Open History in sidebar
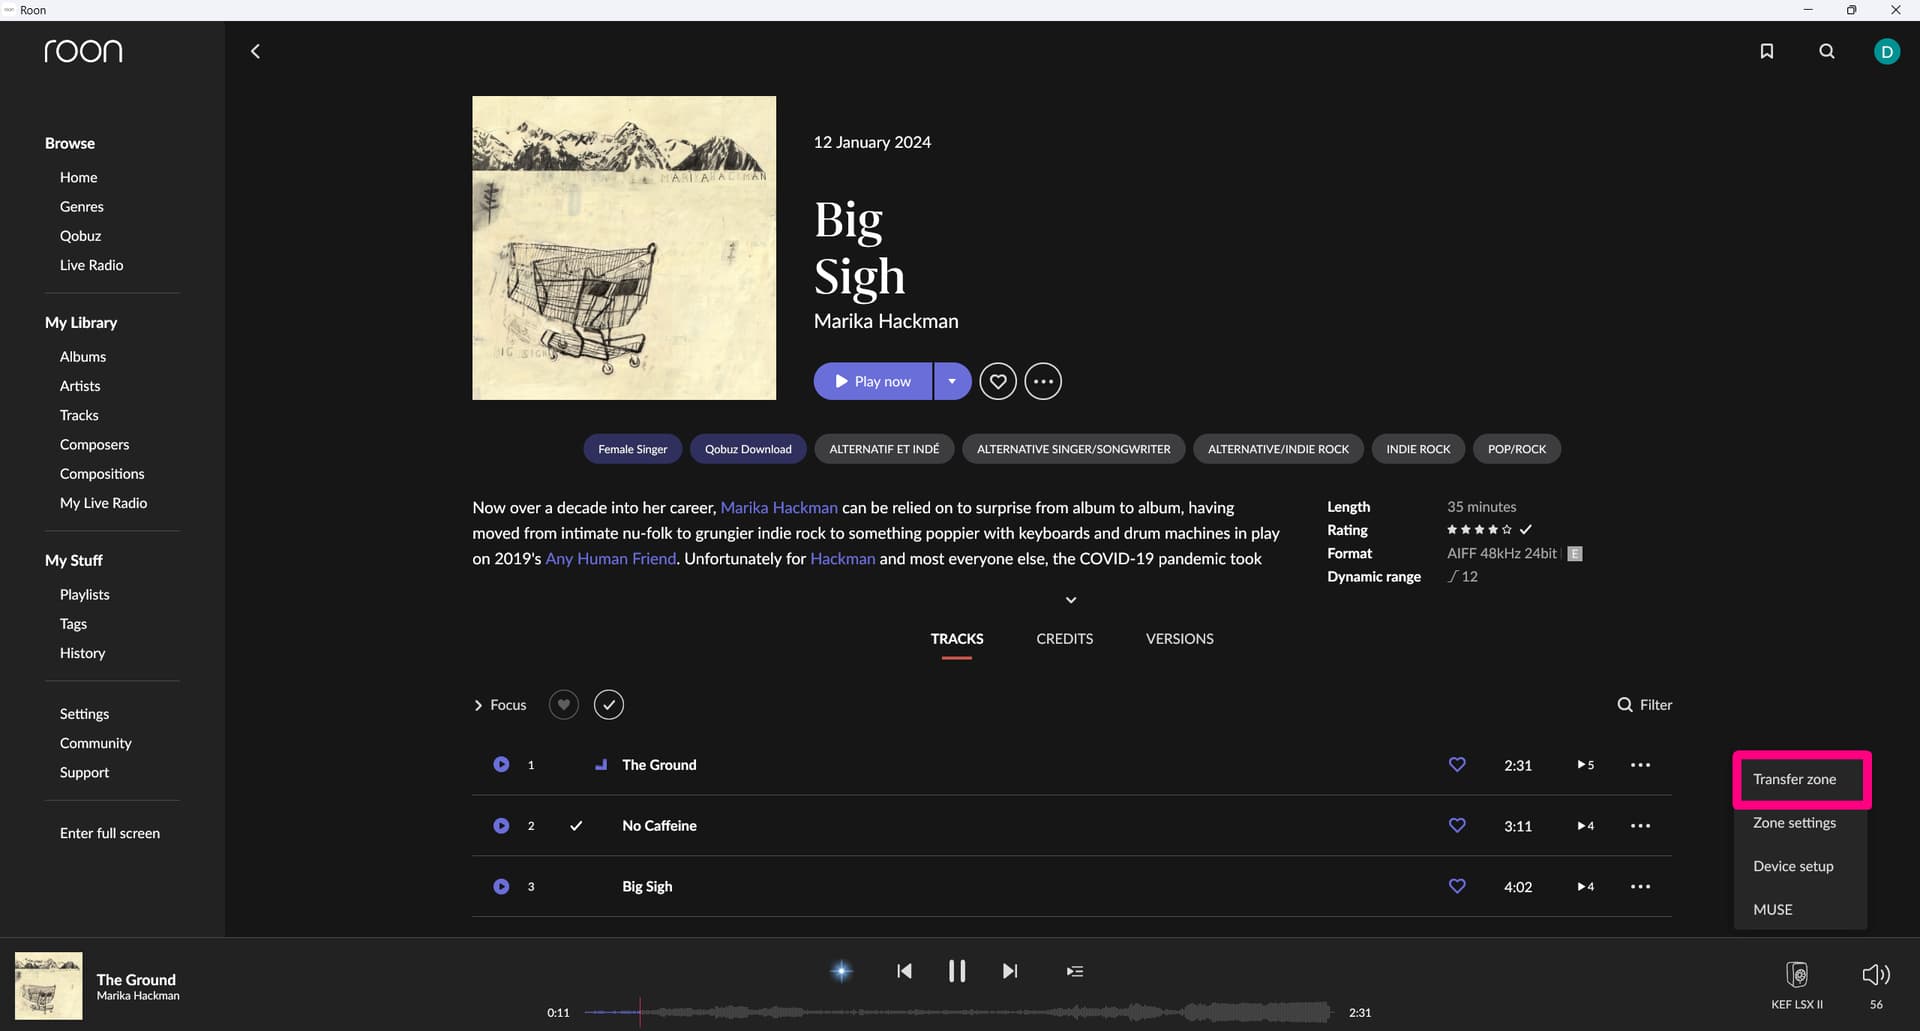Screen dimensions: 1920x1031 (82, 653)
